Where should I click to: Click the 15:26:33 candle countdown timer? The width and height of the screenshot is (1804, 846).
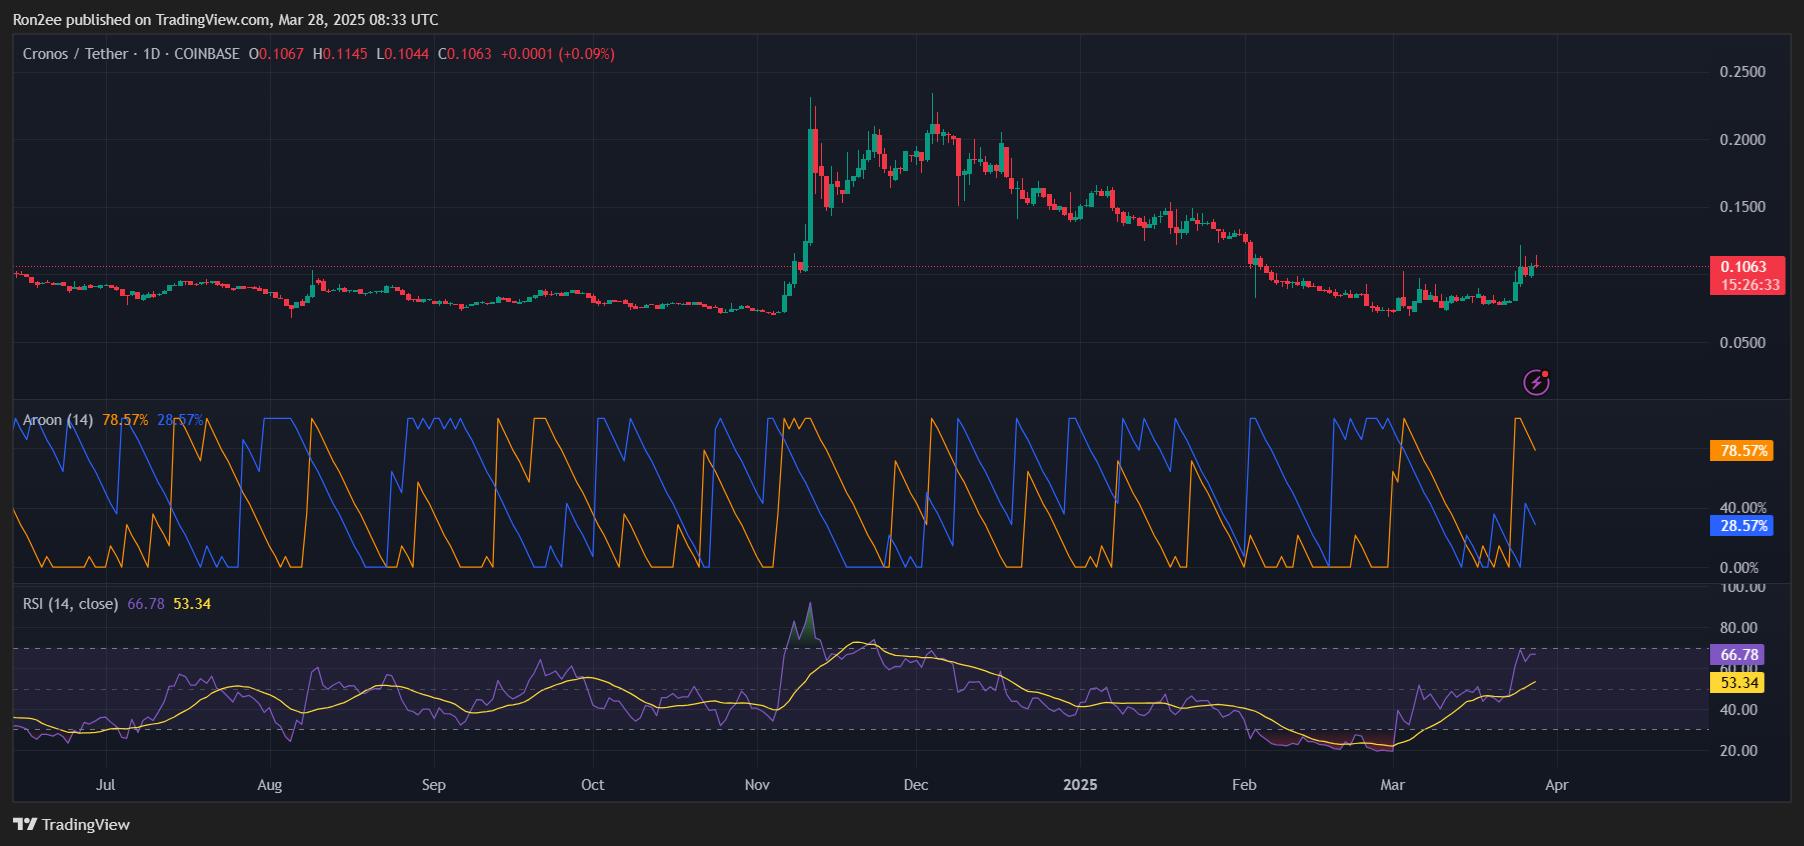1749,285
